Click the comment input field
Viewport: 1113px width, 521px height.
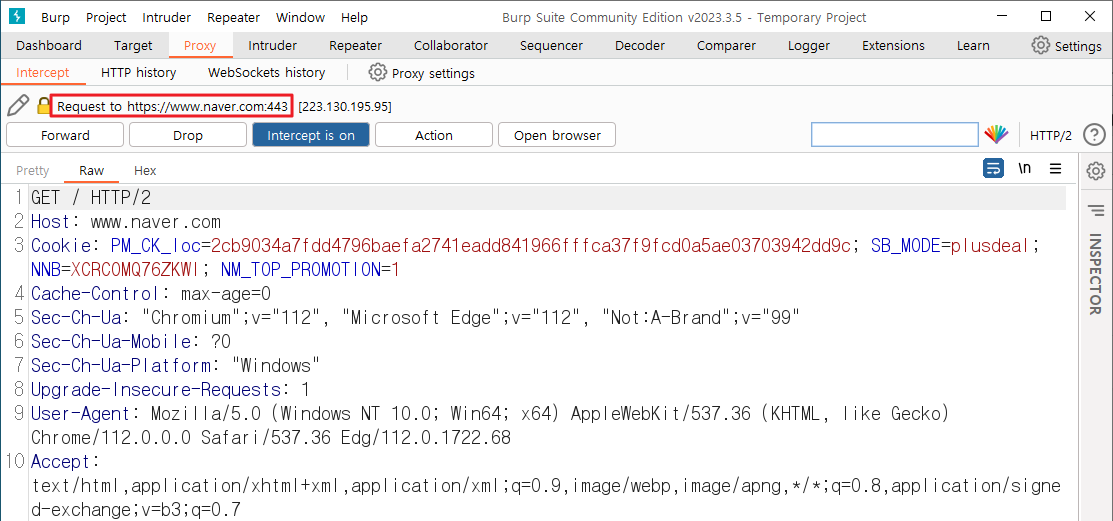894,134
